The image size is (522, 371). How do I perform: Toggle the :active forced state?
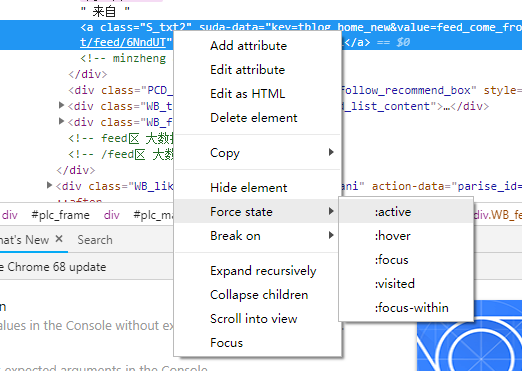pos(406,212)
